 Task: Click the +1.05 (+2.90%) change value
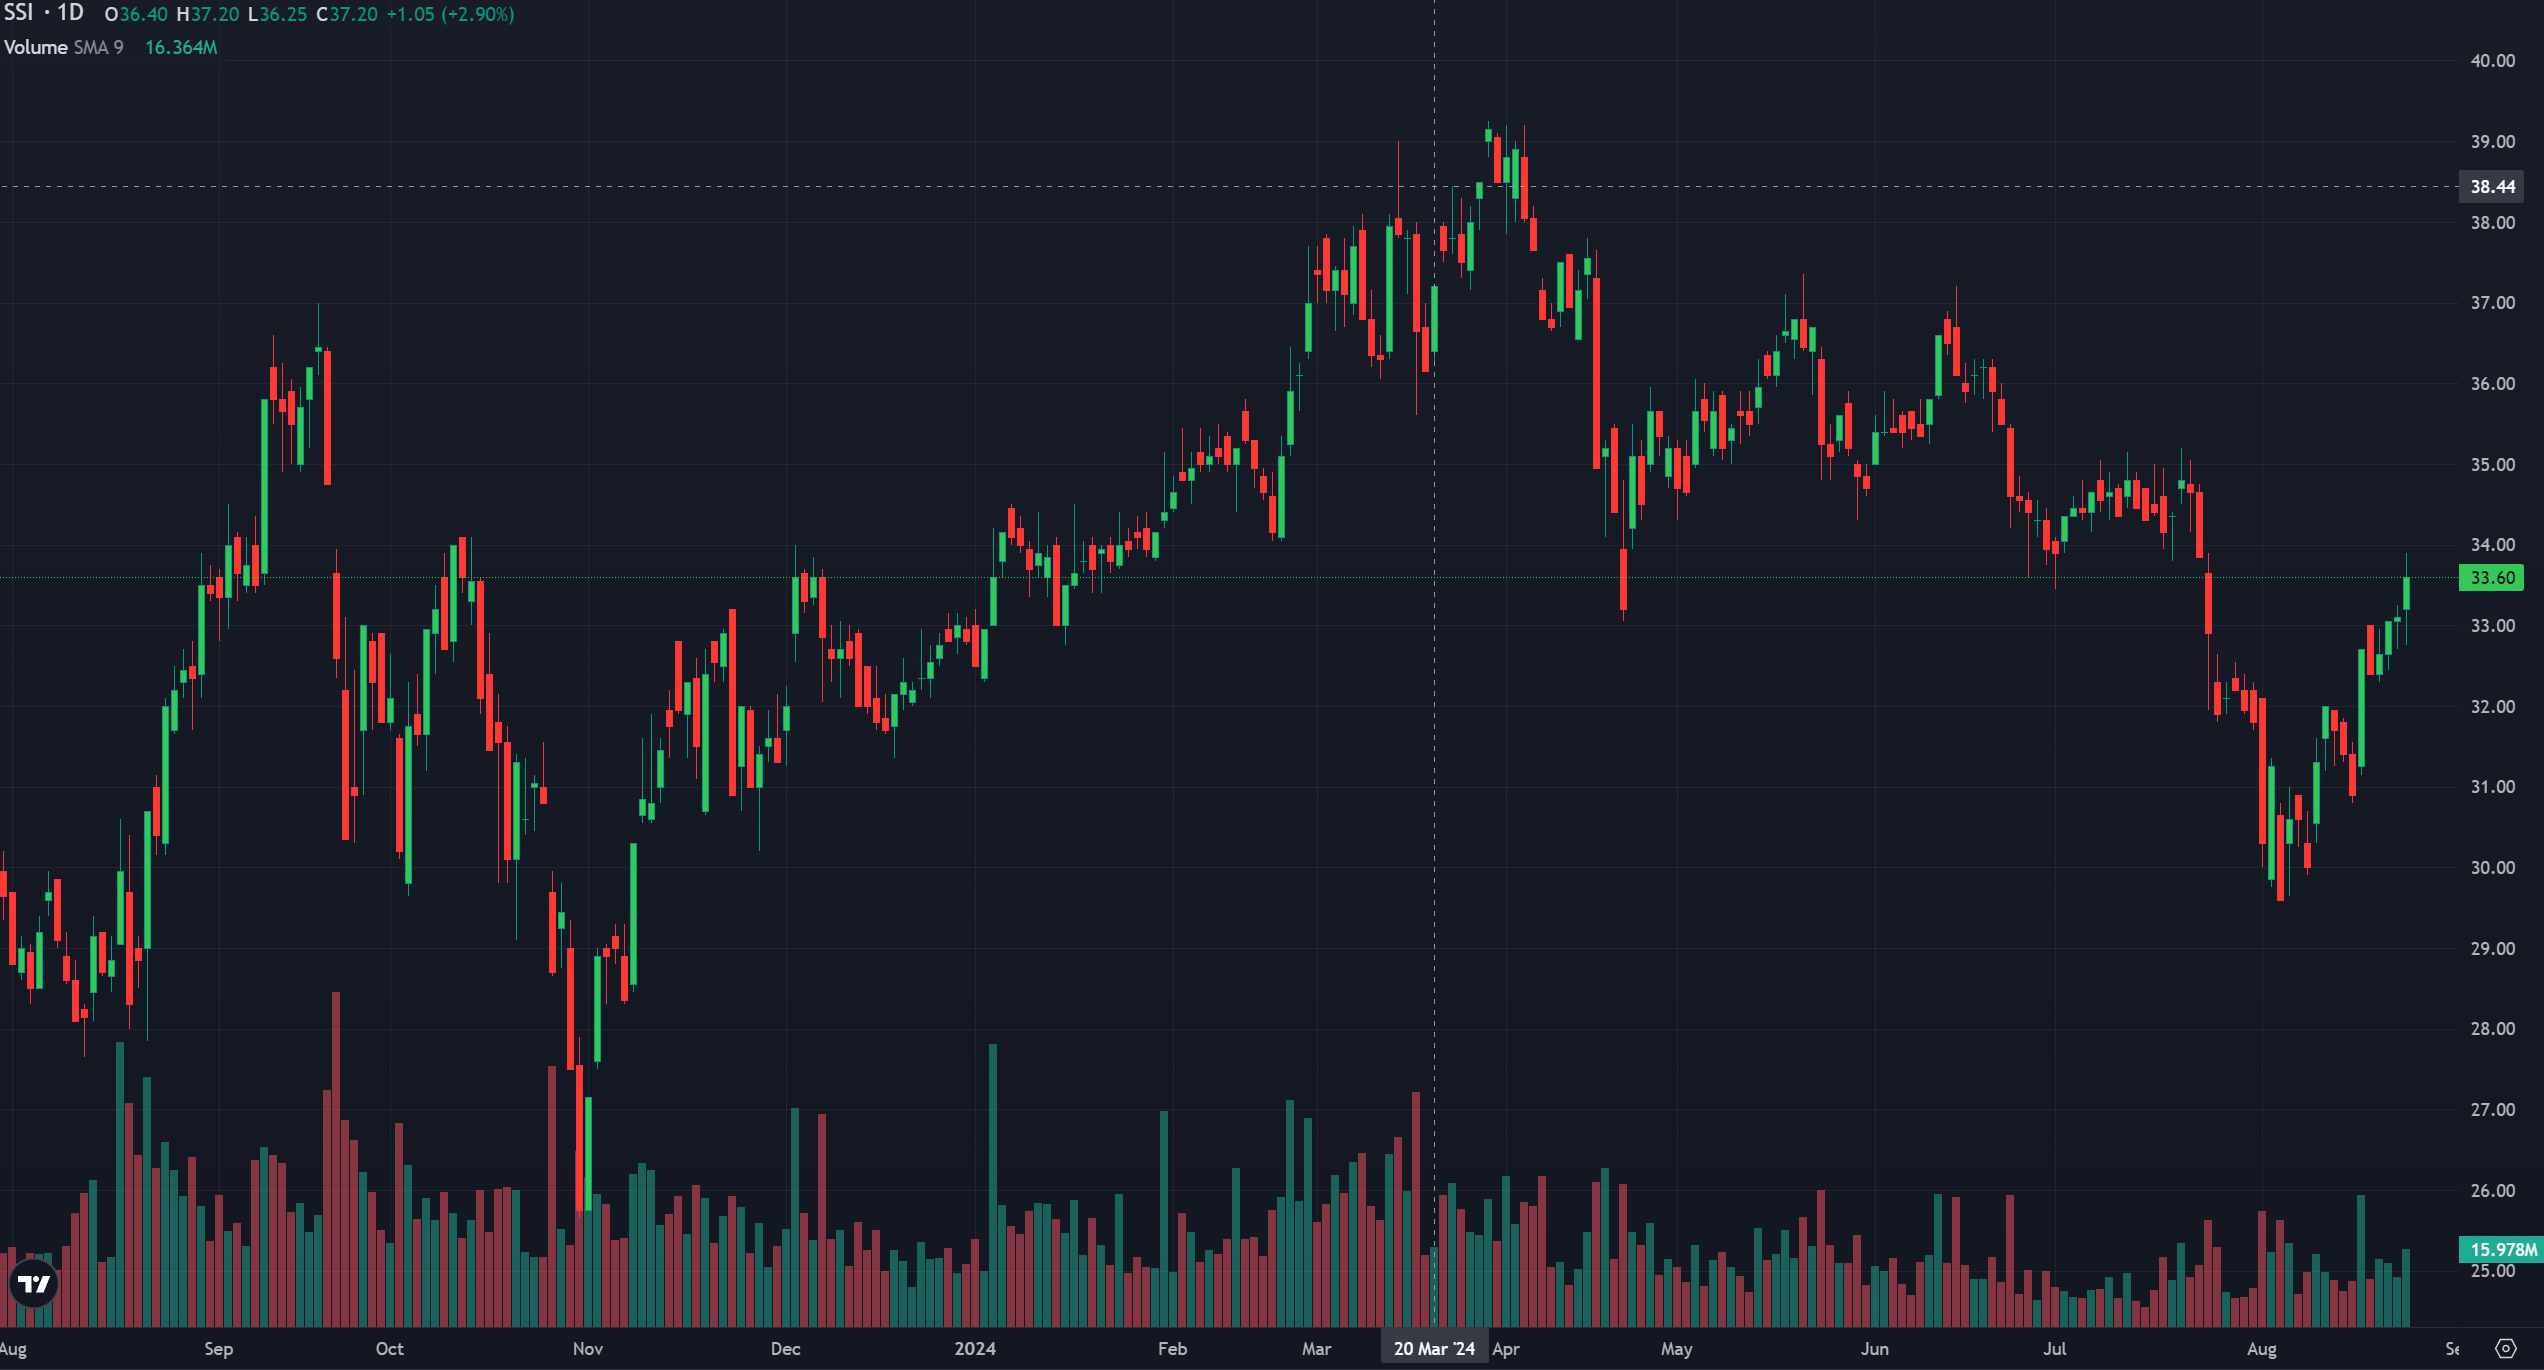coord(450,14)
